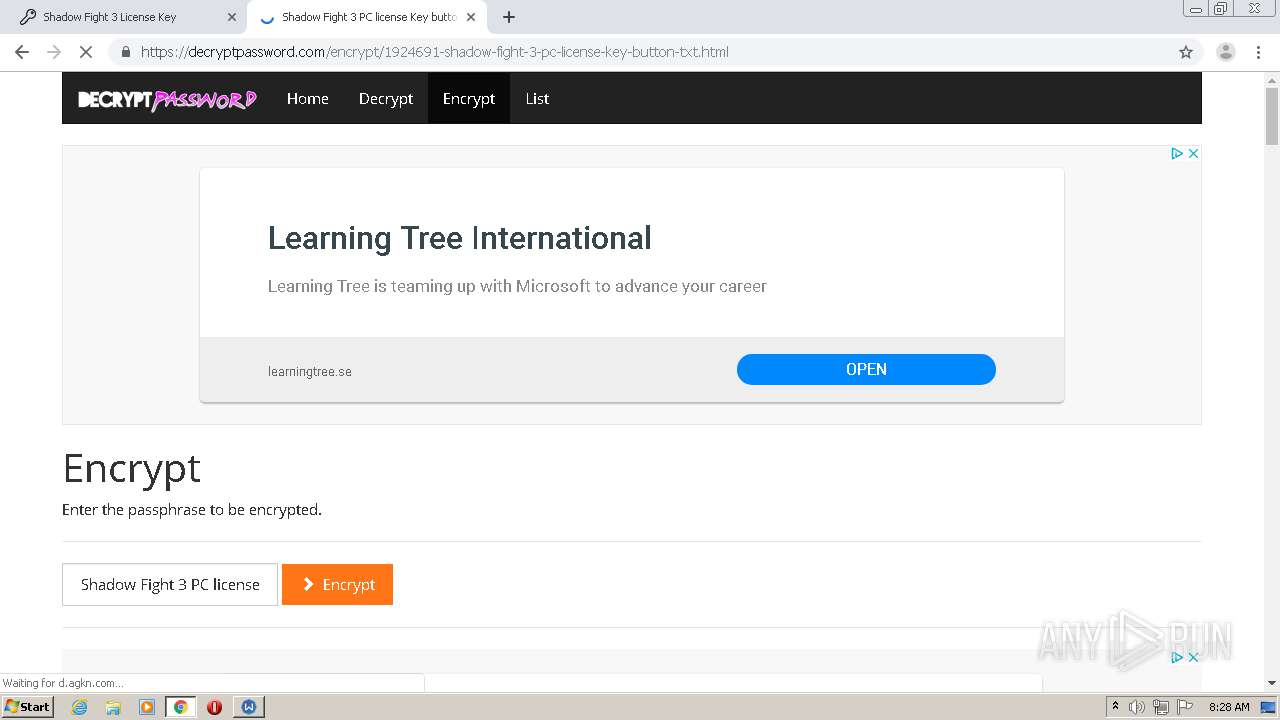The image size is (1280, 720).
Task: Click the "Waiting for d.agkn.com..." status text
Action: click(63, 683)
